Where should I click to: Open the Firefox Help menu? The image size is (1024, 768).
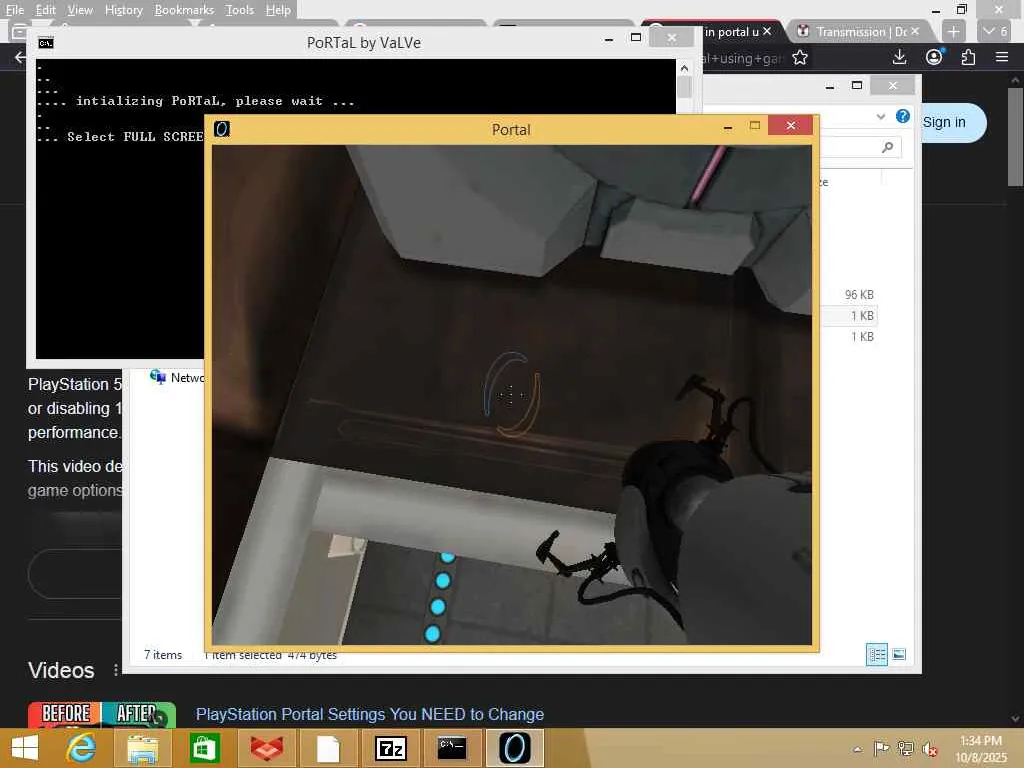coord(278,10)
